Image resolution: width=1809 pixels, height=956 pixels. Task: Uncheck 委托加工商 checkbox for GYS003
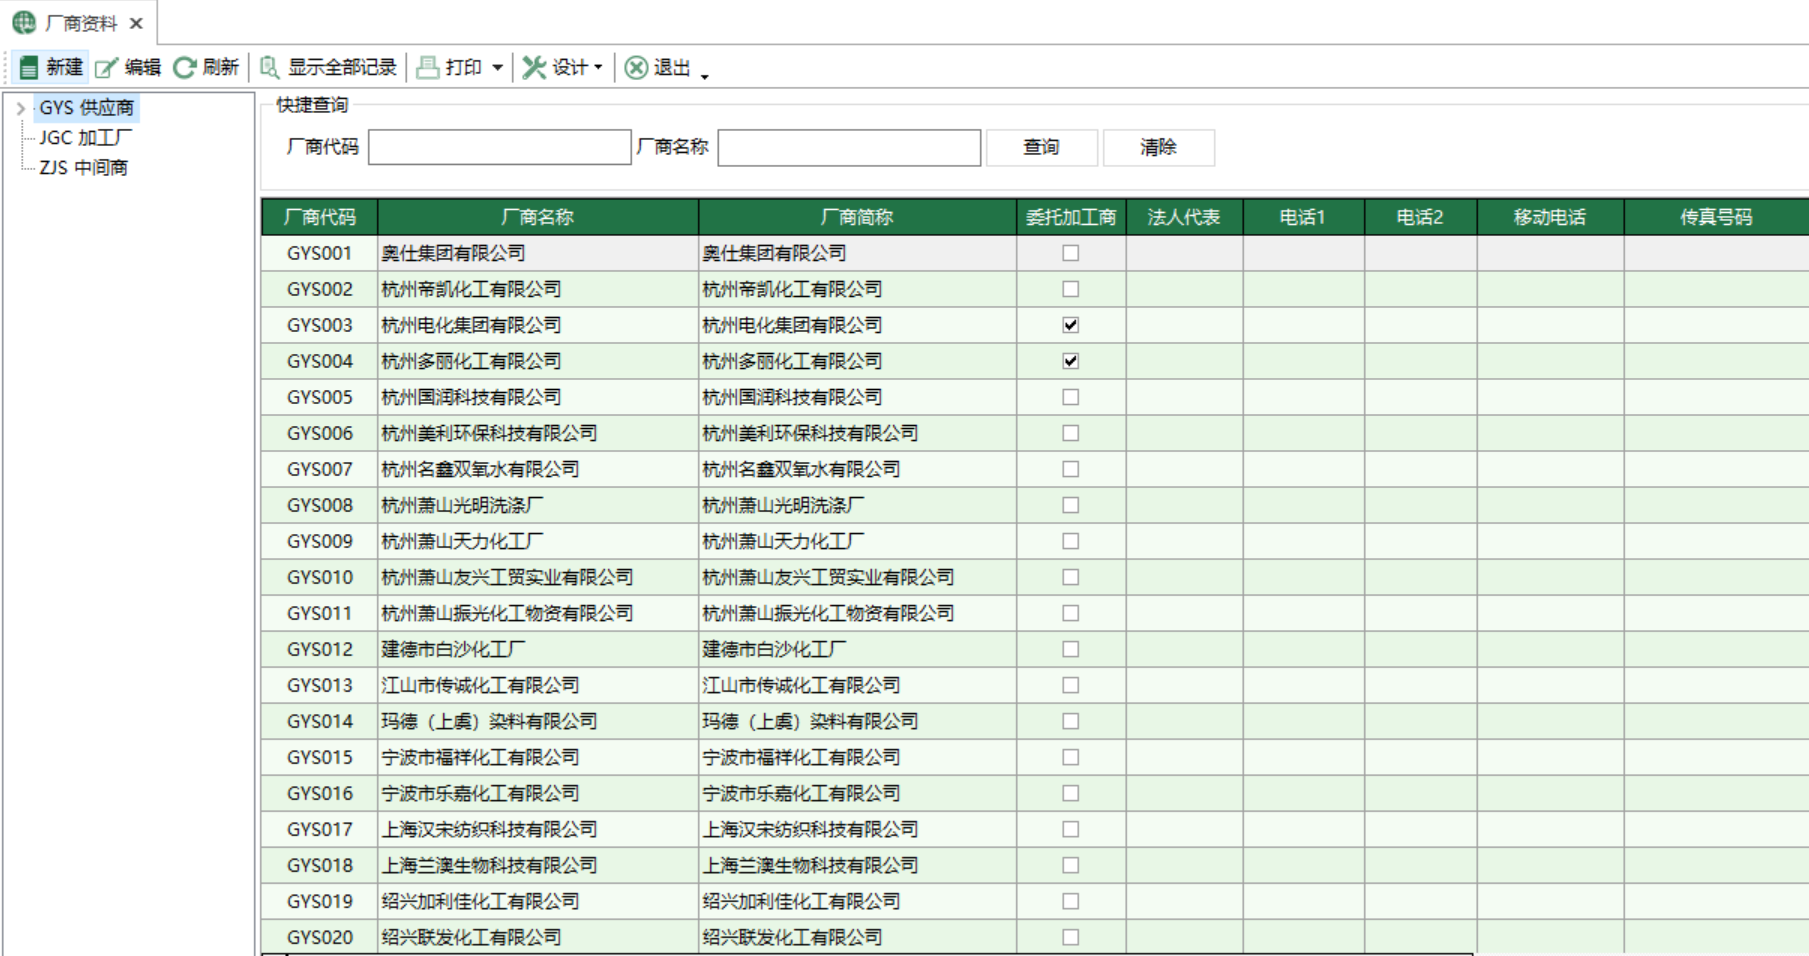(1071, 325)
